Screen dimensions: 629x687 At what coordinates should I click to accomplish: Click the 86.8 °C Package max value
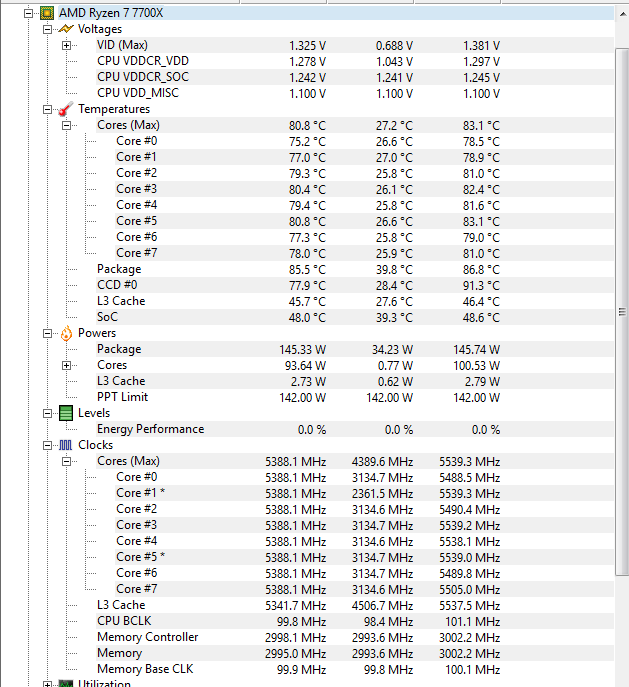(481, 270)
